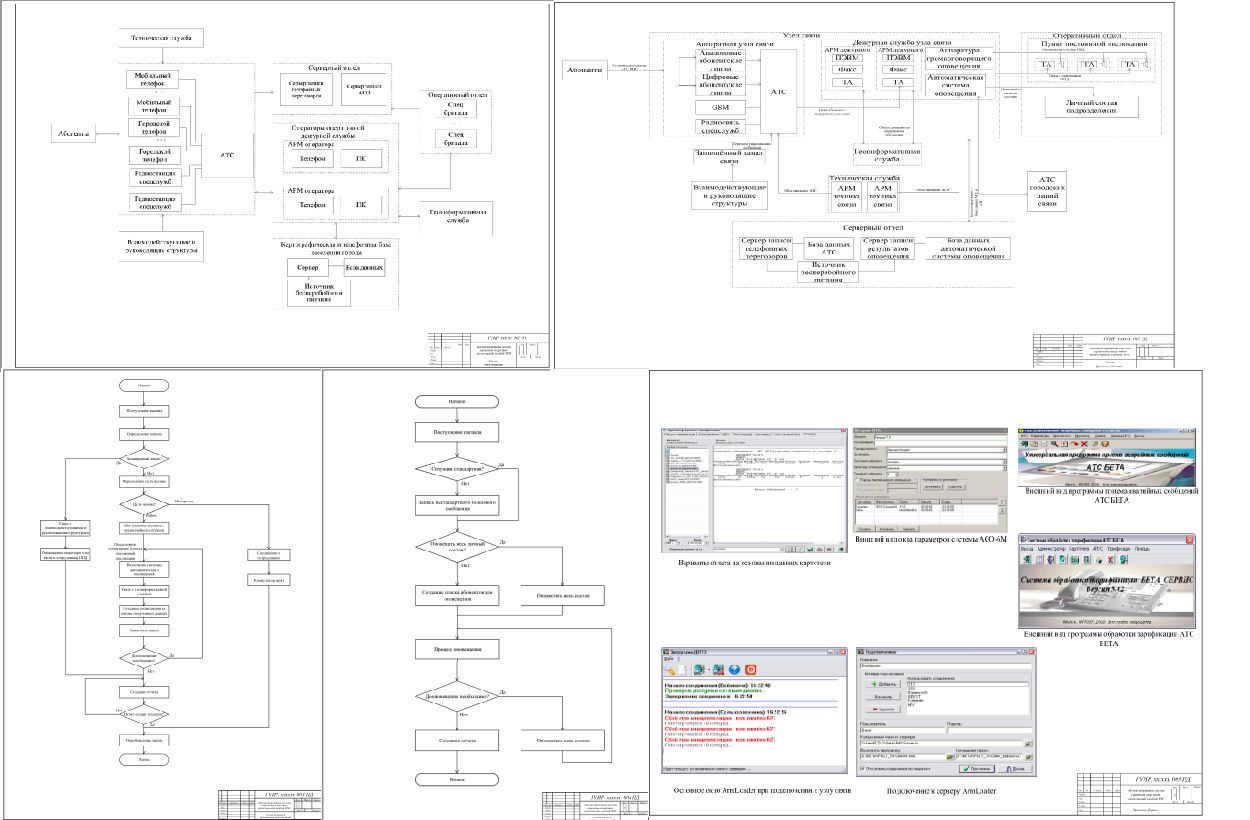Click the magnifier icon in АТС БЕТА emergency toolbar
Screen dimensions: 1250x820
tap(1054, 444)
